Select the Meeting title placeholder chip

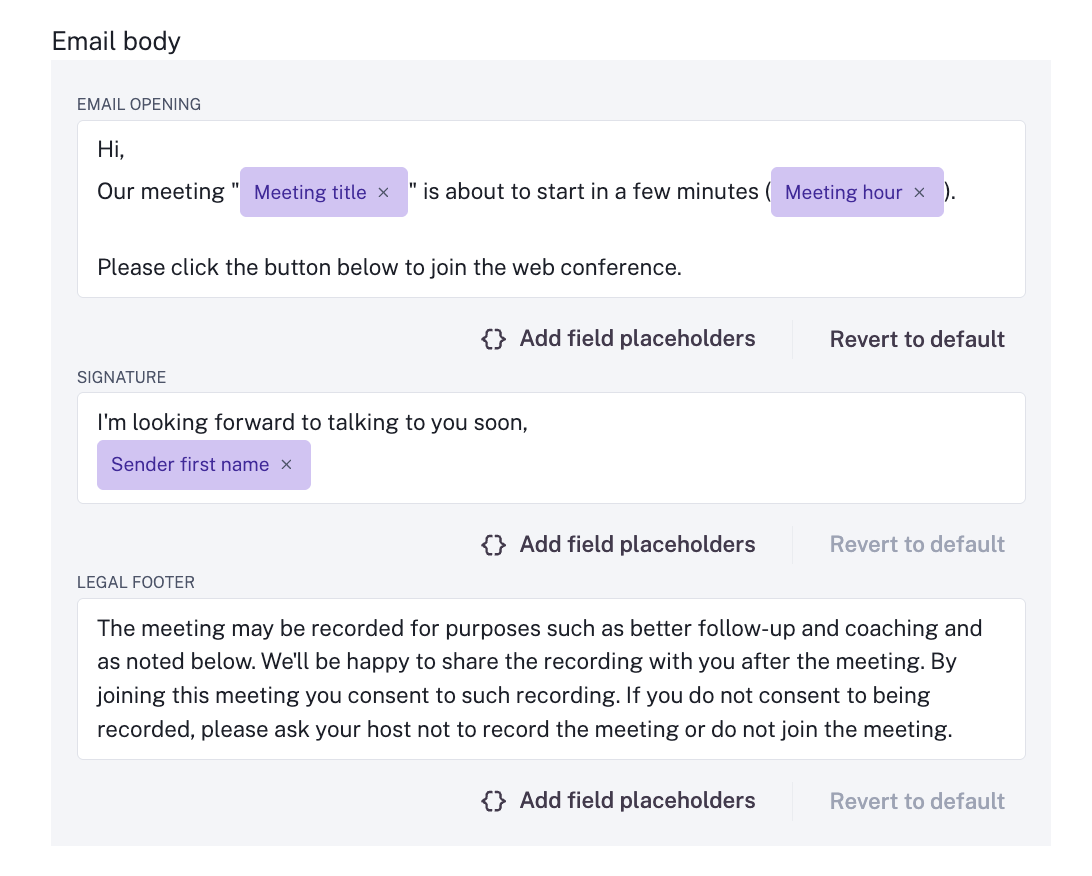coord(310,192)
